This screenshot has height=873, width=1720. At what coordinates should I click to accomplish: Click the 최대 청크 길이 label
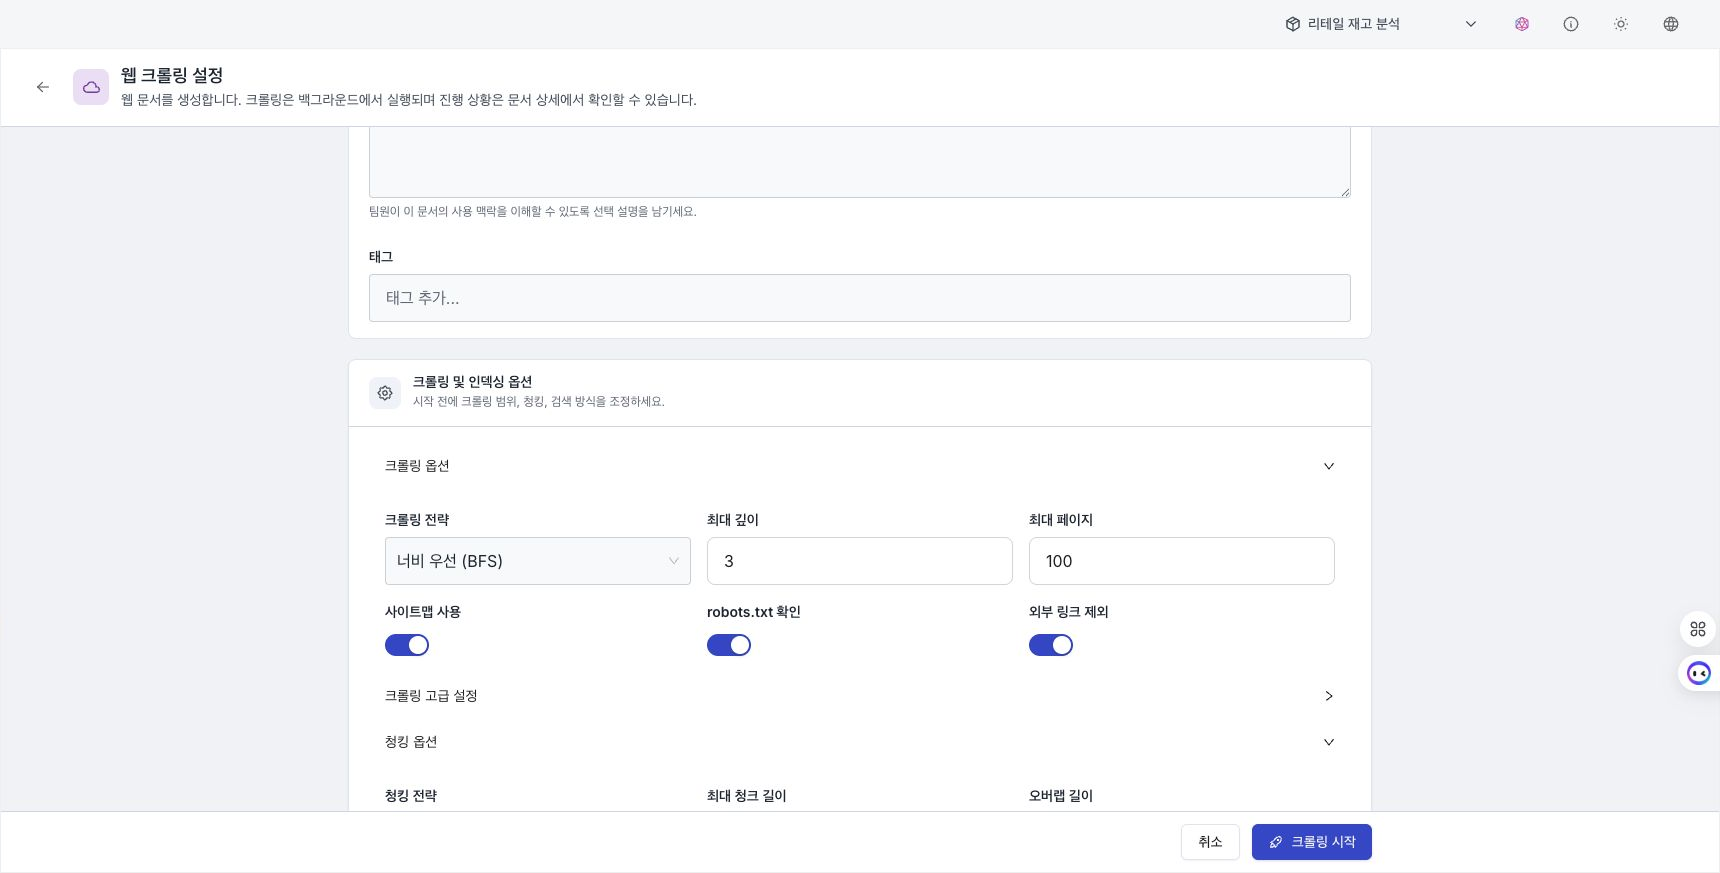click(747, 796)
